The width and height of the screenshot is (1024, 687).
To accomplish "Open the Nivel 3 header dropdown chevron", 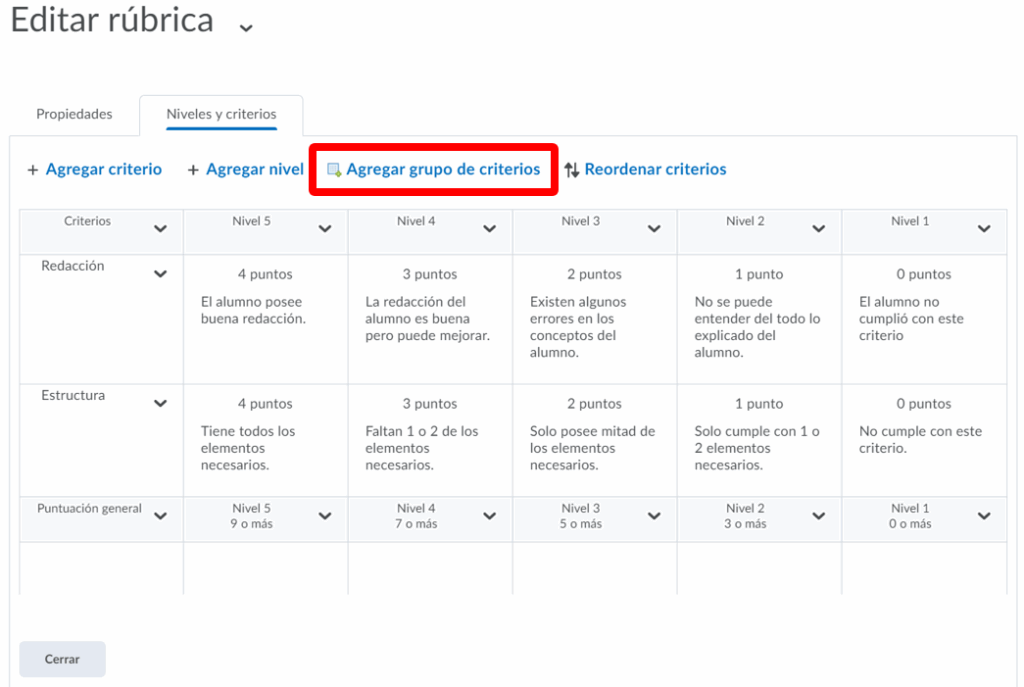I will click(x=654, y=229).
